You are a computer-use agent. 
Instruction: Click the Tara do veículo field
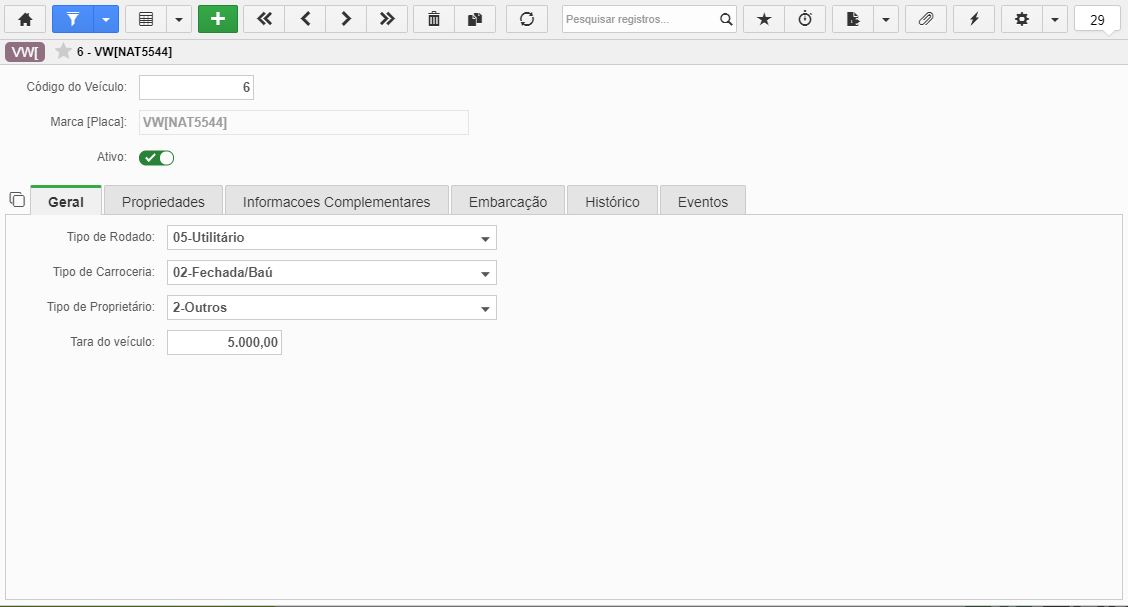click(x=224, y=343)
